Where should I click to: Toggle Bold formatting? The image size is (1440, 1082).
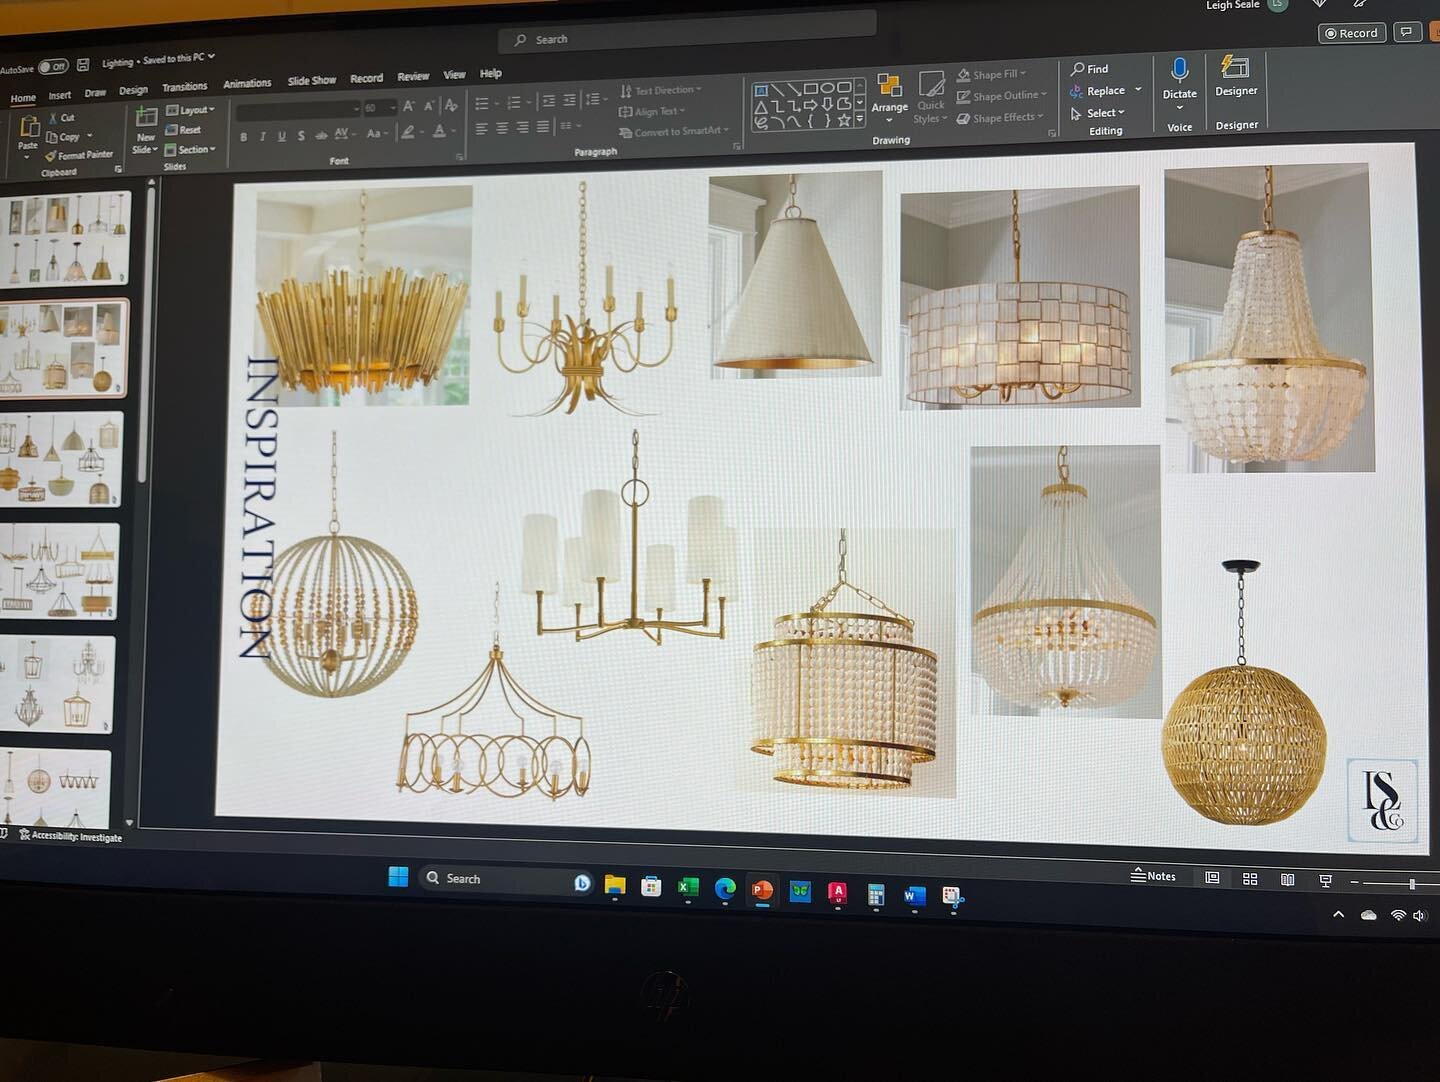pyautogui.click(x=244, y=137)
